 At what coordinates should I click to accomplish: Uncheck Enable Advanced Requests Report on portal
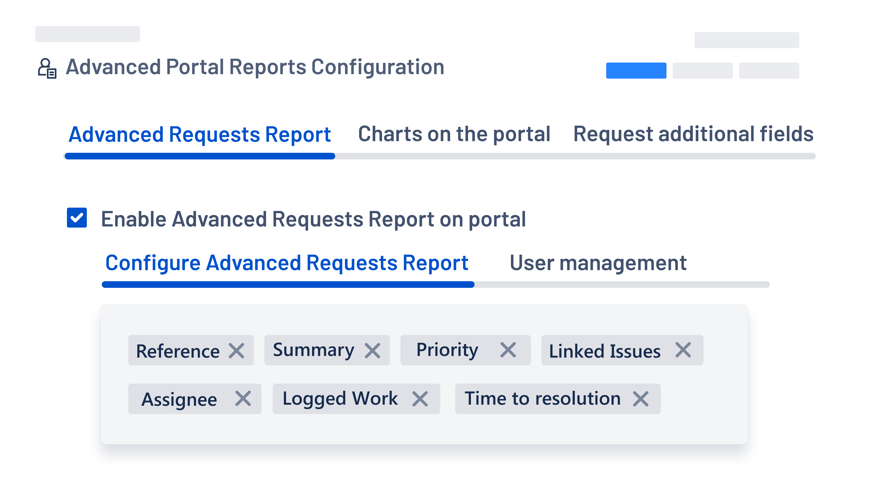point(77,218)
